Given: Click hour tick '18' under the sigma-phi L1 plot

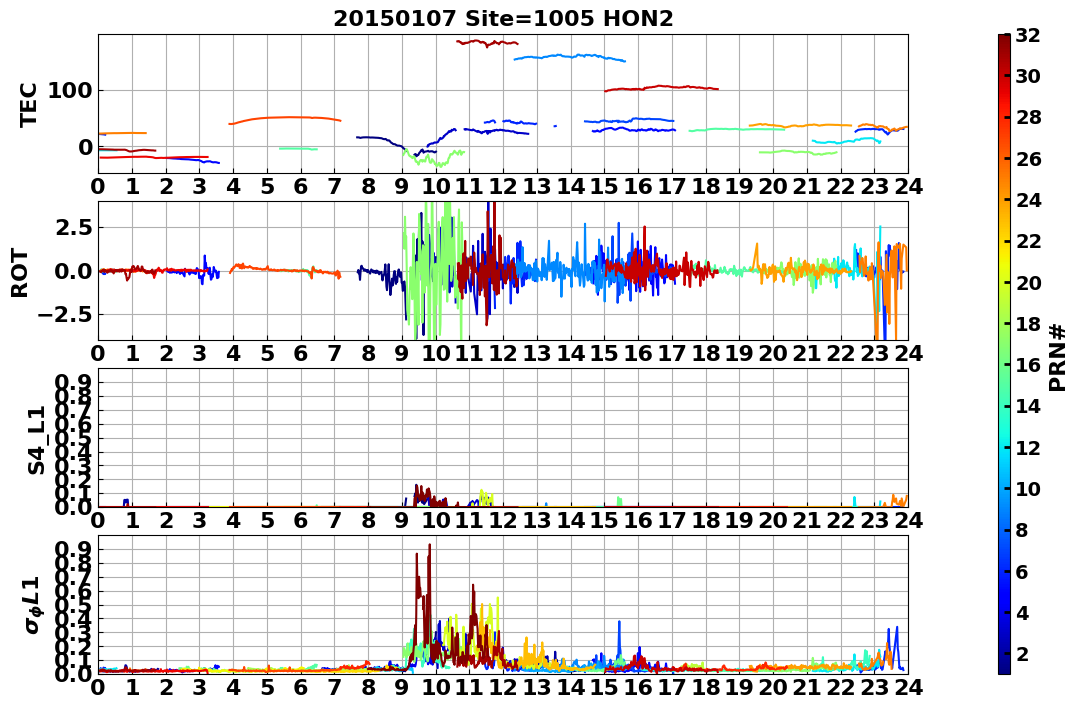Looking at the screenshot, I should click(705, 687).
